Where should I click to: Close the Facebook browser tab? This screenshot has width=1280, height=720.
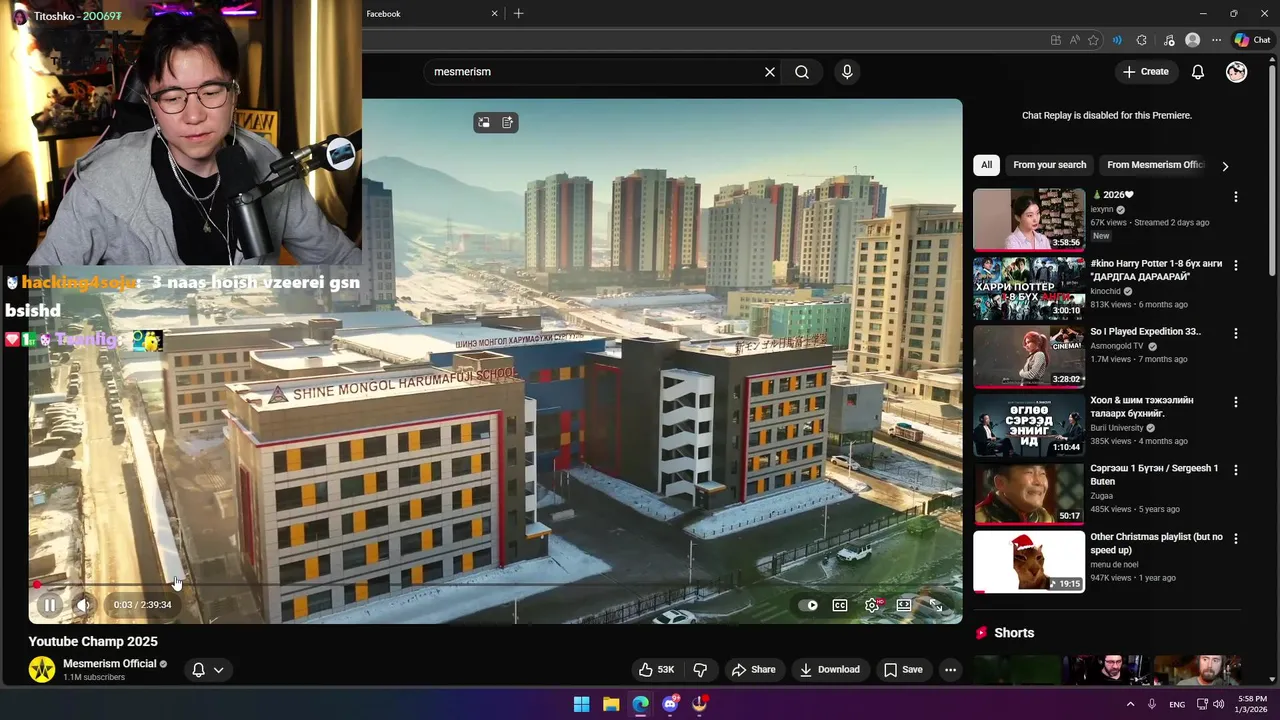pyautogui.click(x=494, y=14)
